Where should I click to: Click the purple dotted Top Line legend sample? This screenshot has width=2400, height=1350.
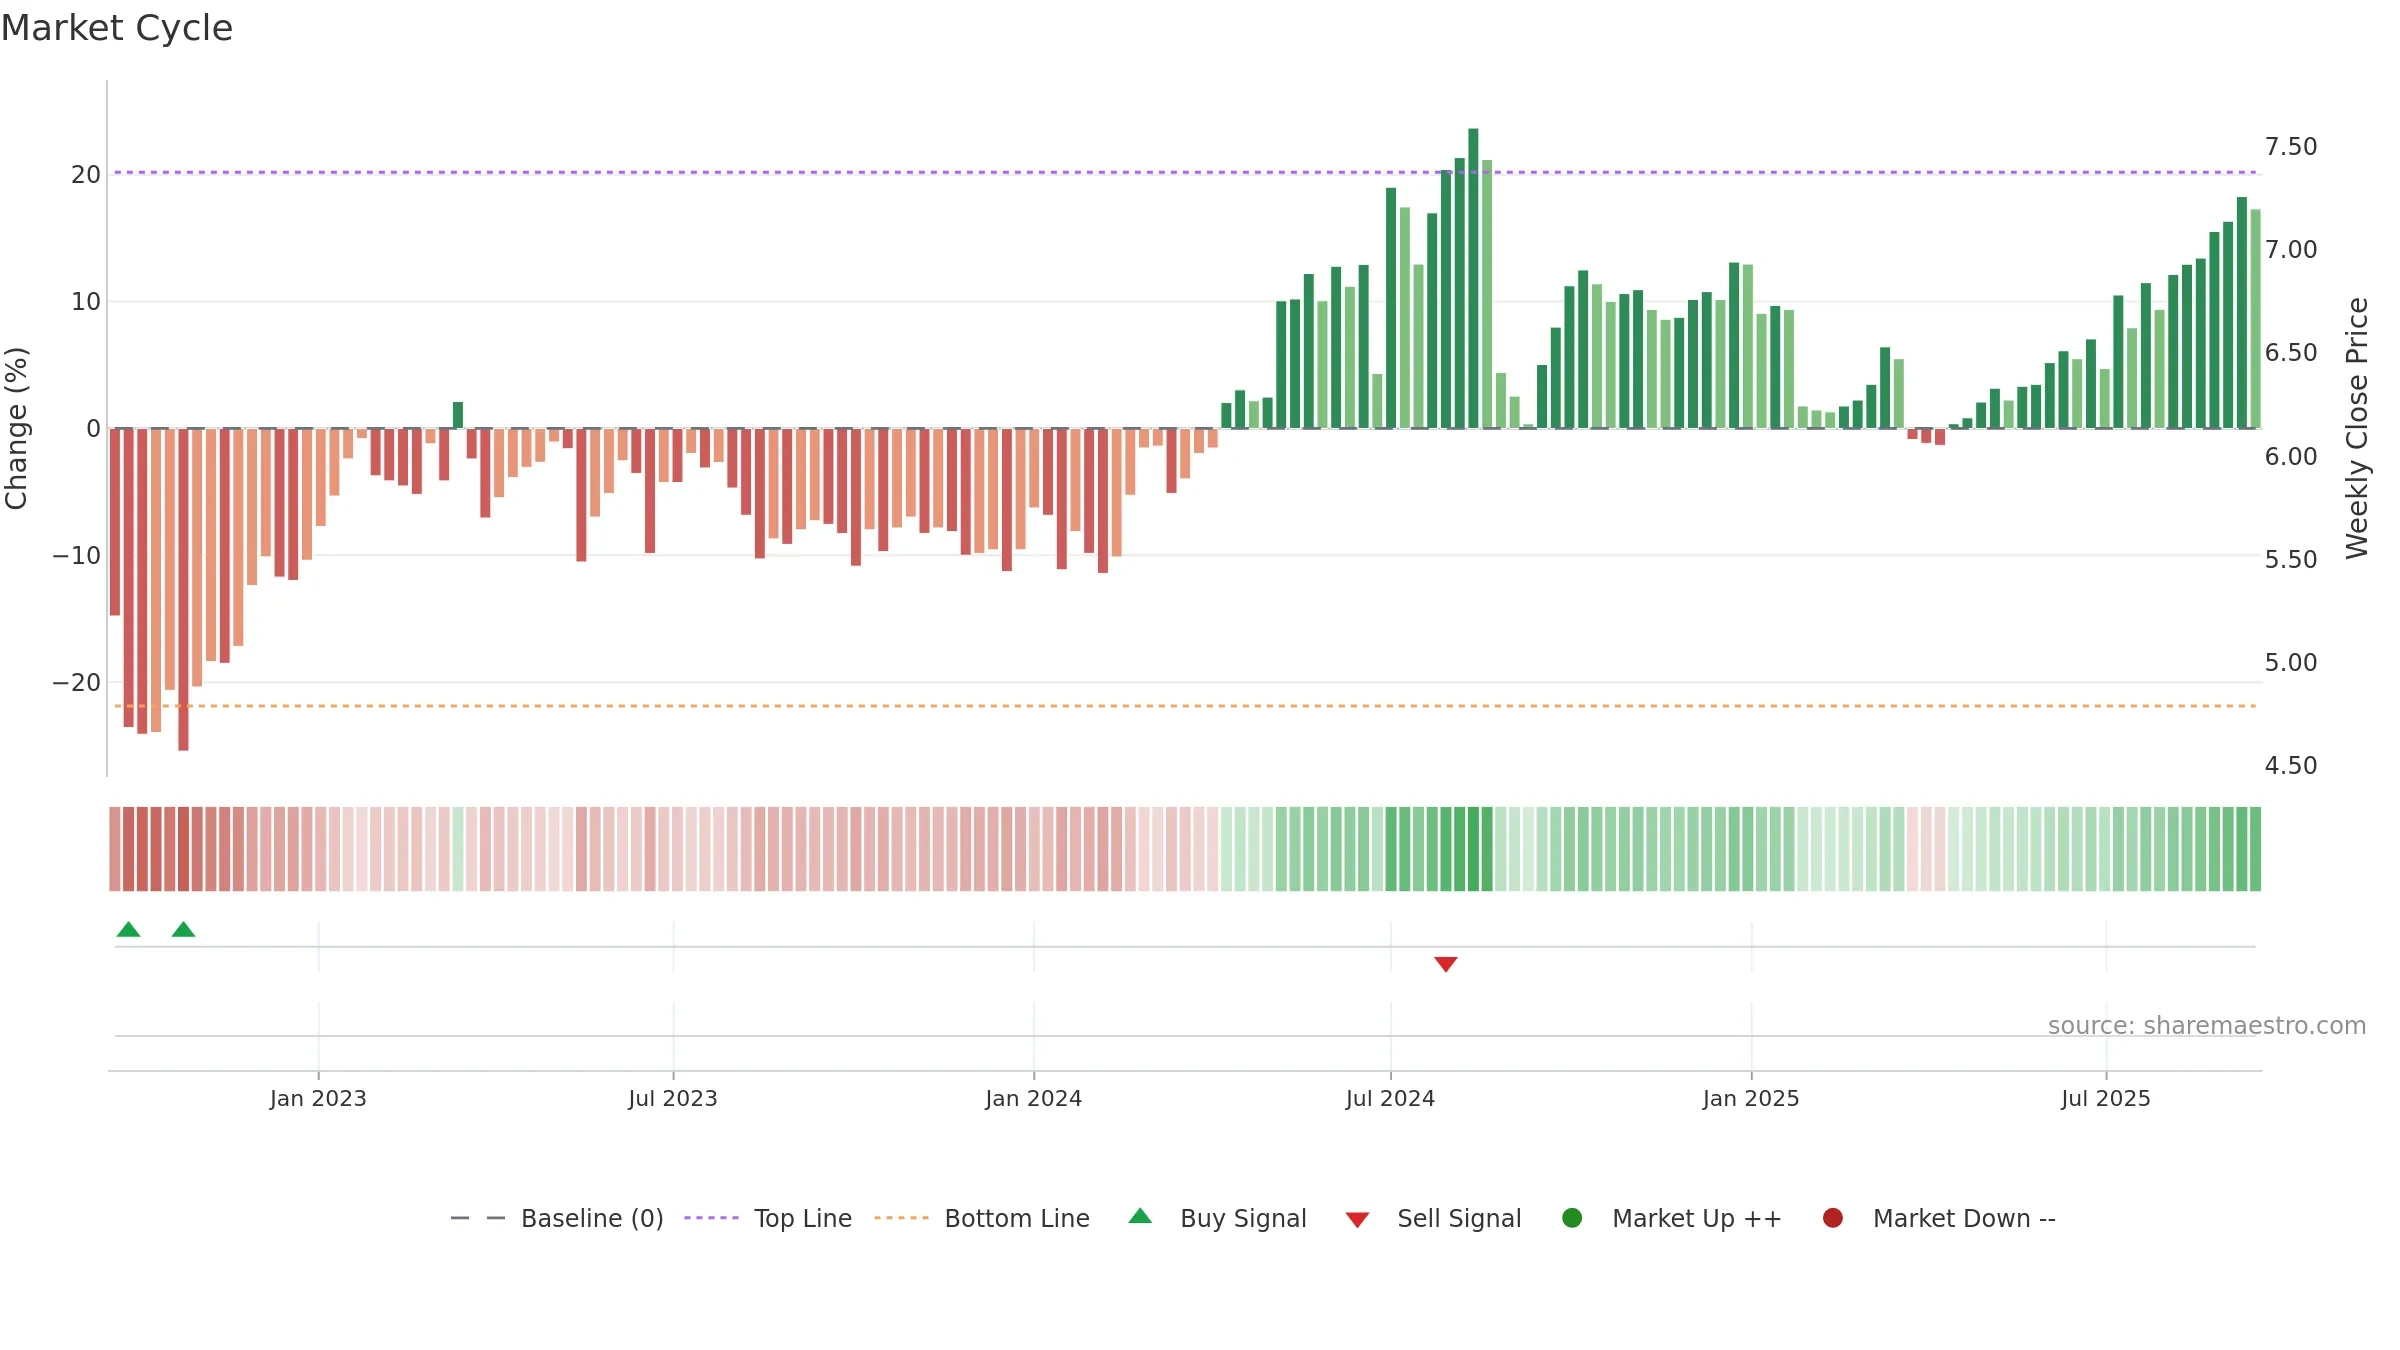pyautogui.click(x=711, y=1218)
